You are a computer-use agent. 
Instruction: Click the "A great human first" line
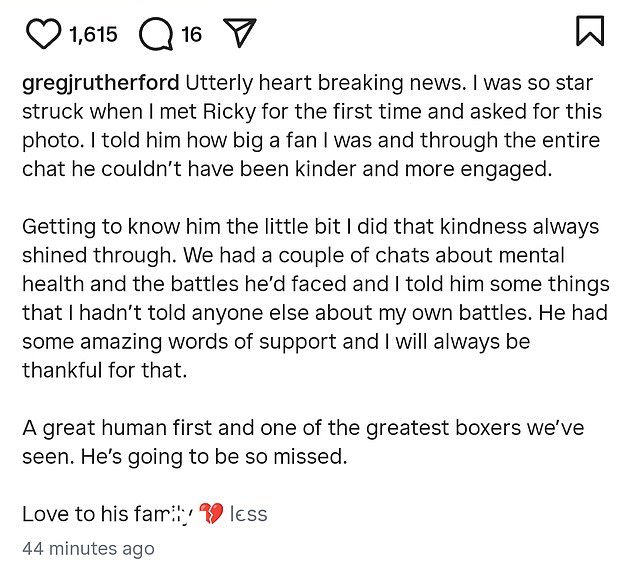[117, 428]
